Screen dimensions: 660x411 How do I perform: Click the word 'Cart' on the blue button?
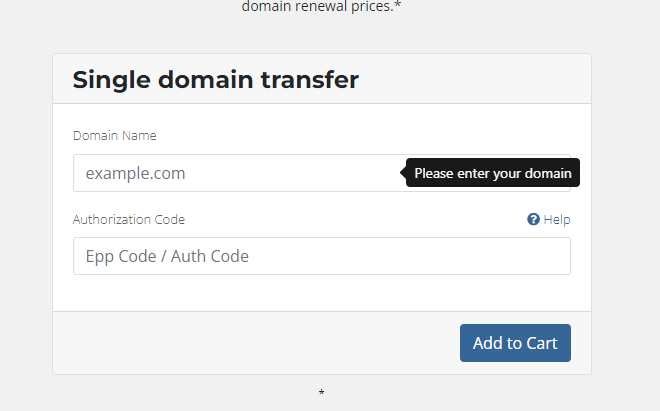click(542, 343)
